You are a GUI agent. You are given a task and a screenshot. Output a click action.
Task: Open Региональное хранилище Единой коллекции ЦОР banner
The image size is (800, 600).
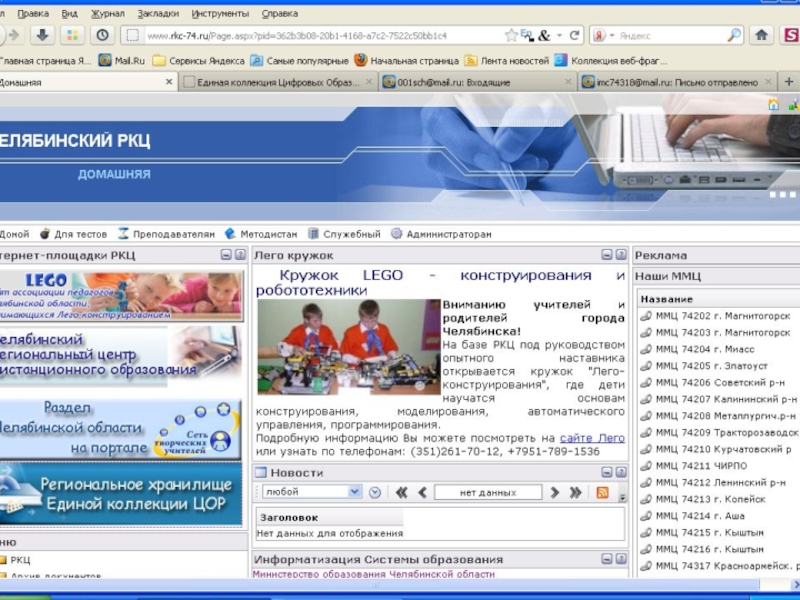121,494
